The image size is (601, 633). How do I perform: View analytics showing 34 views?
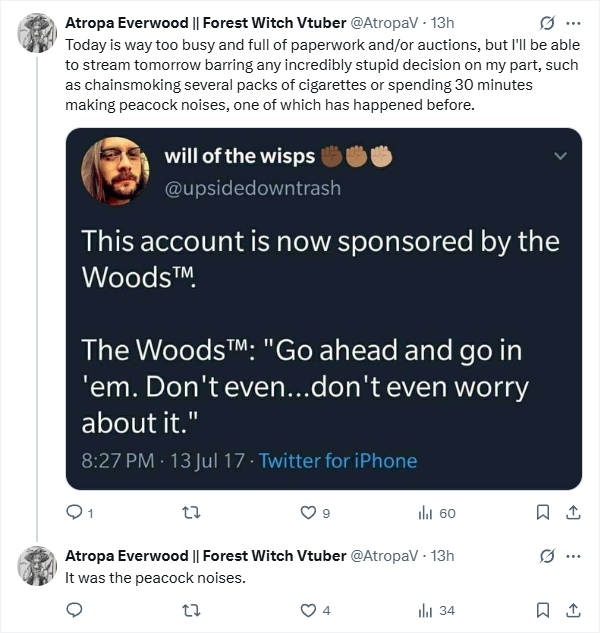[x=427, y=610]
